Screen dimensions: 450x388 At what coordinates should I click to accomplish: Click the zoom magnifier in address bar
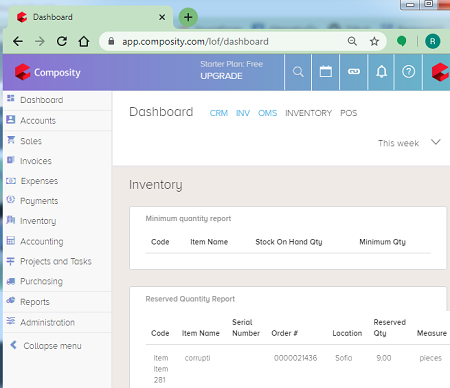[352, 41]
